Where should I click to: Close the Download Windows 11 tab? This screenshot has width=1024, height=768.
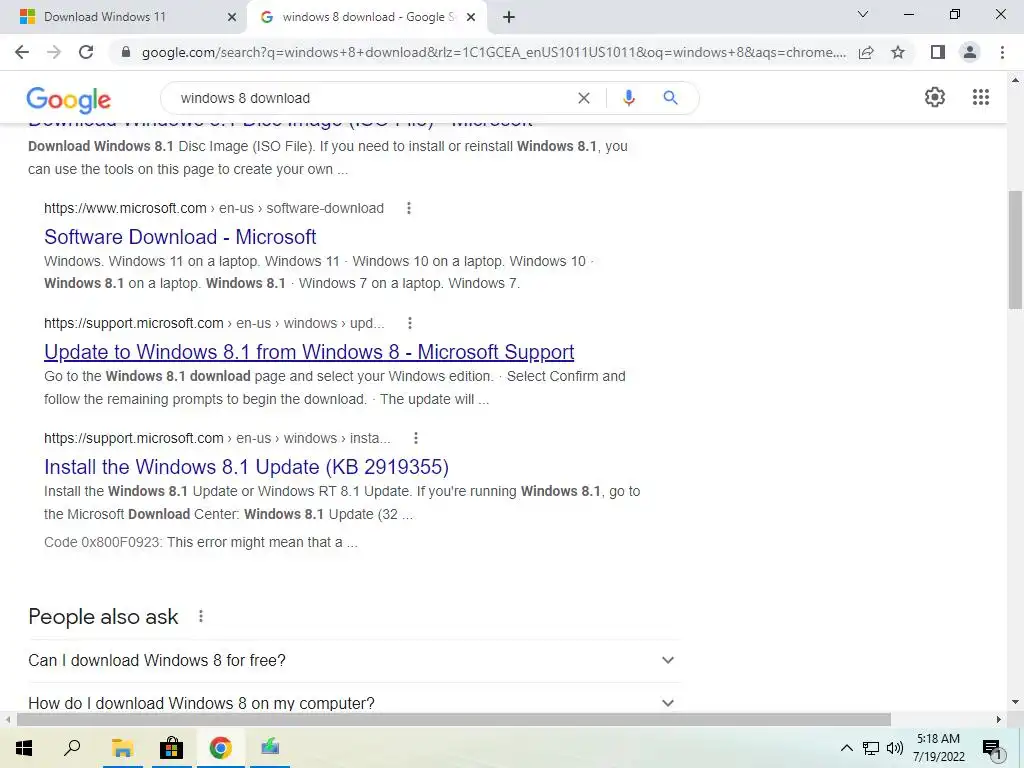coord(232,18)
